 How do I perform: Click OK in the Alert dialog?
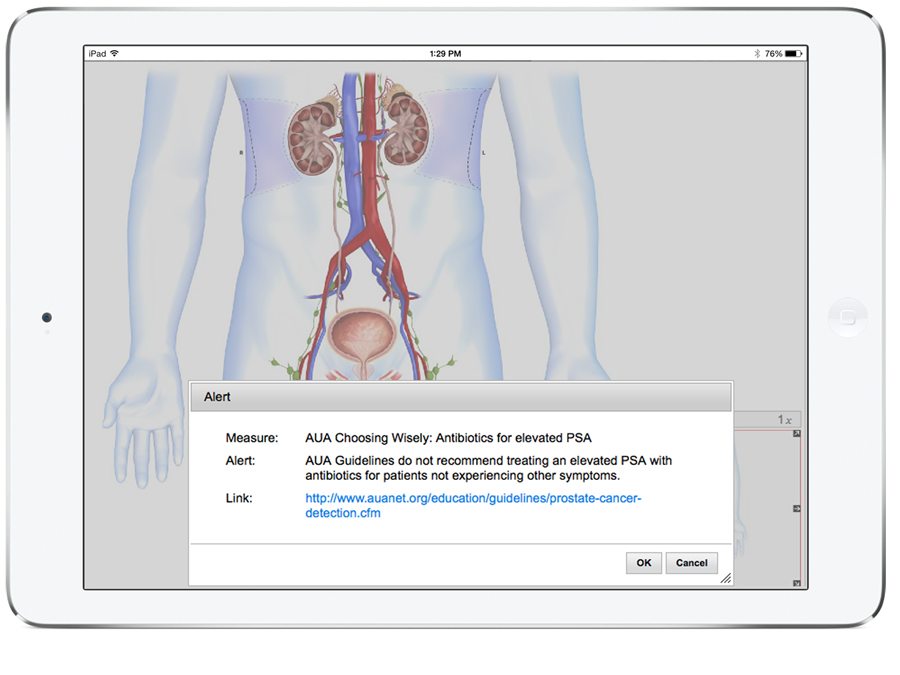[643, 562]
